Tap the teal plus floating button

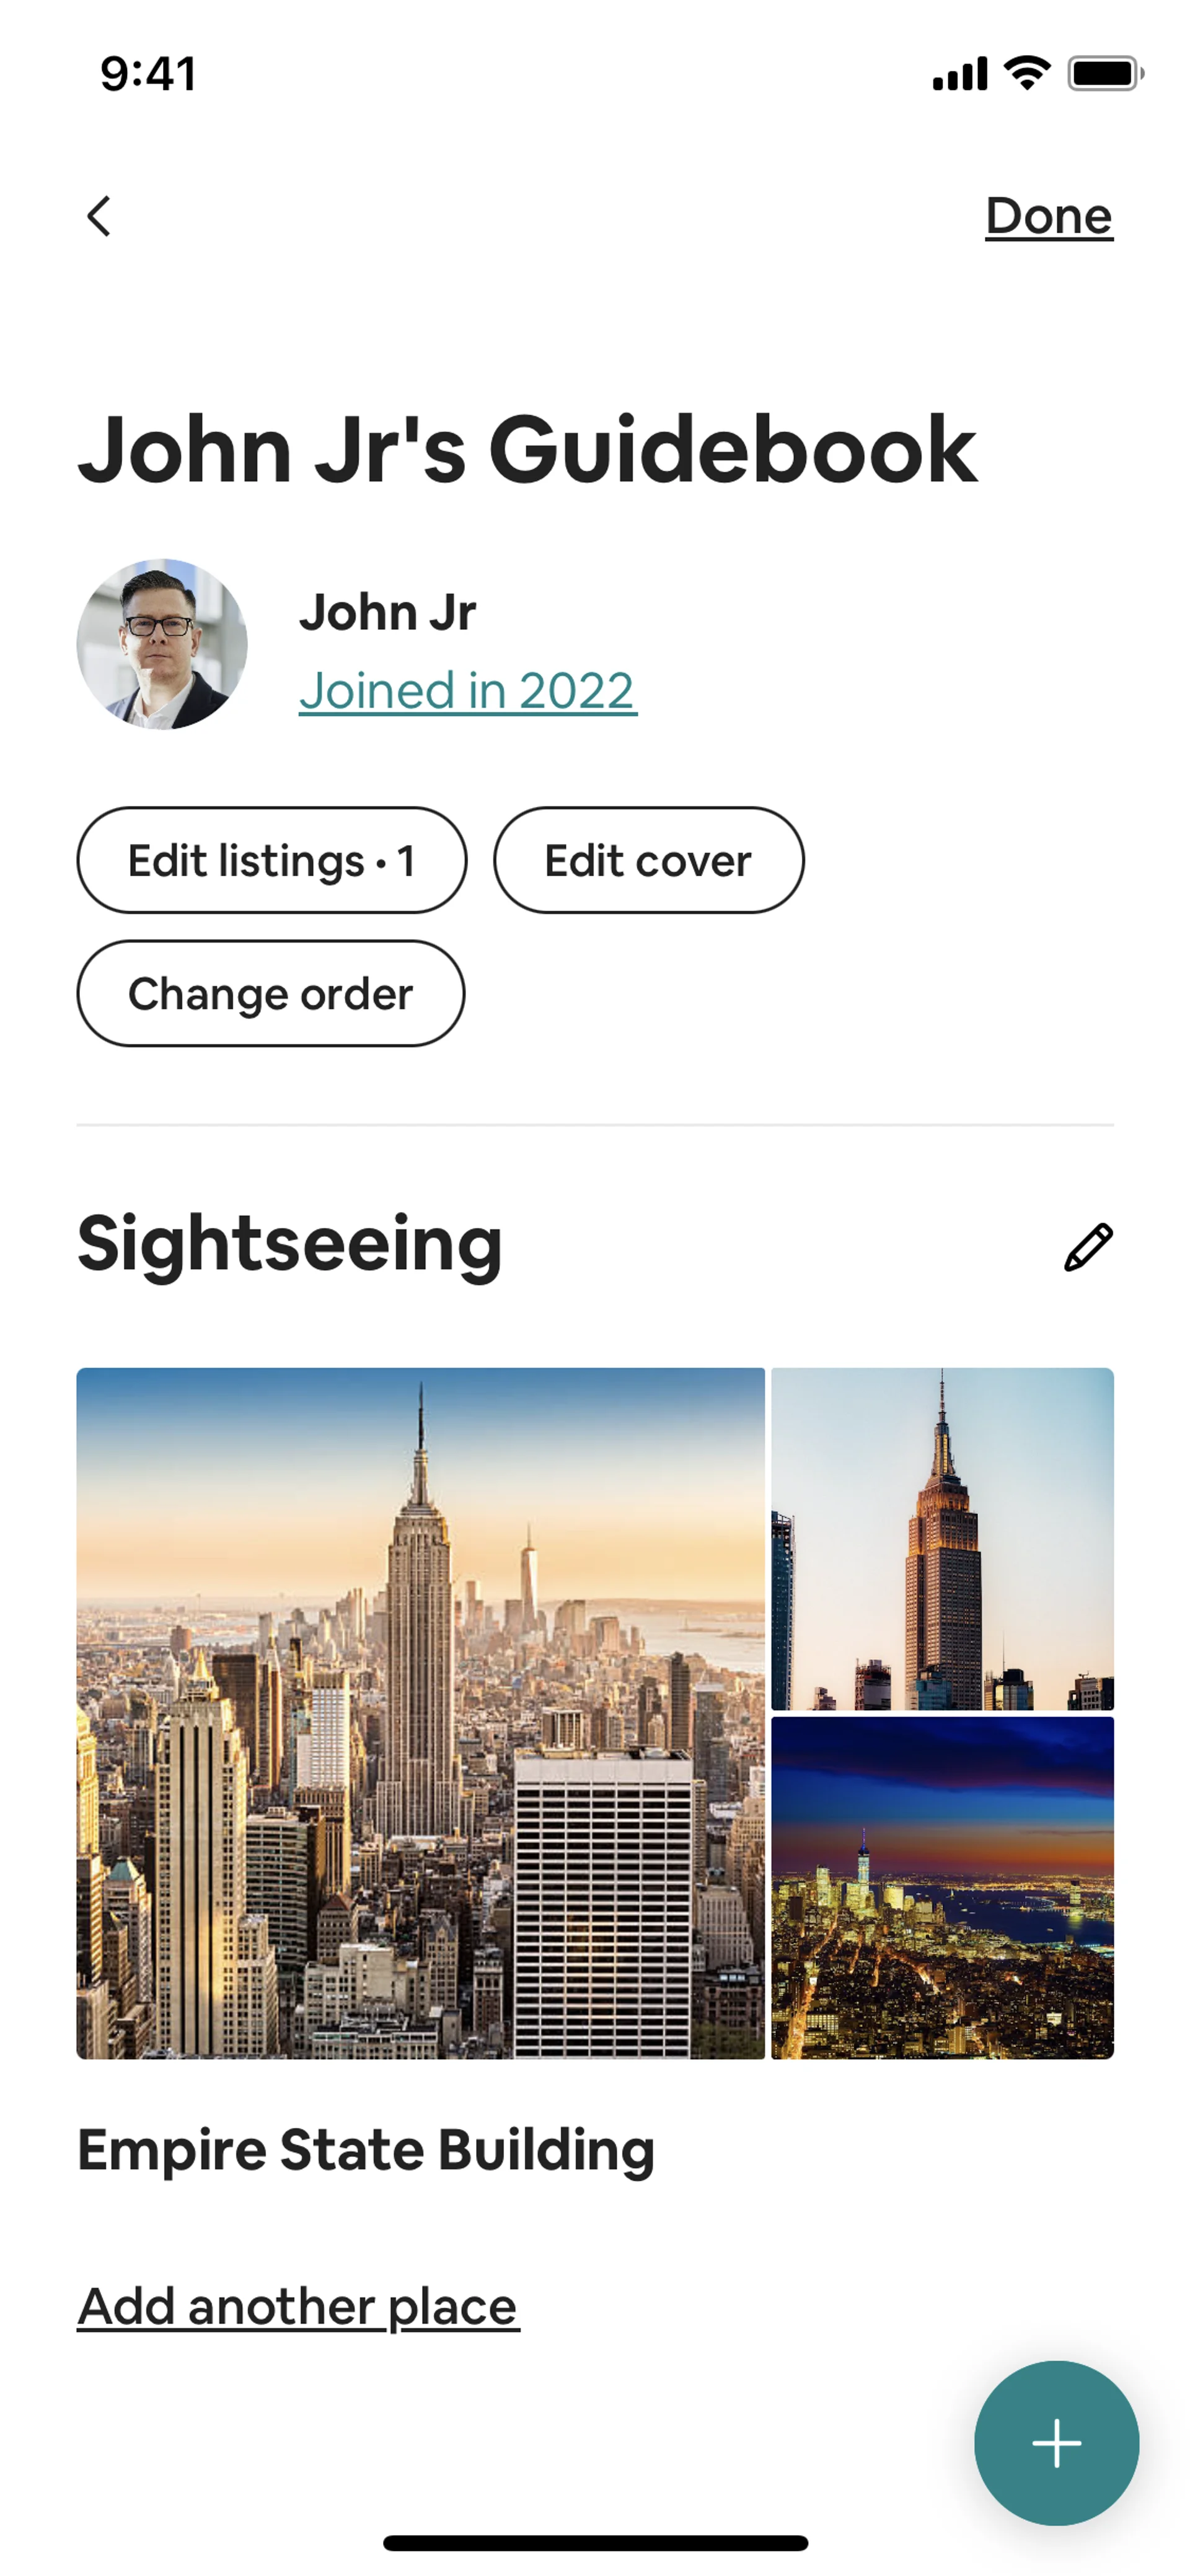click(1056, 2443)
